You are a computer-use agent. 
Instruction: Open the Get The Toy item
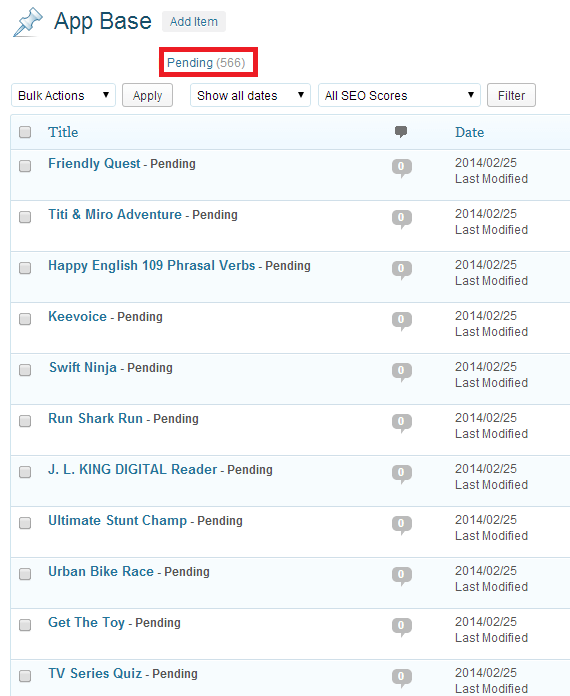87,623
